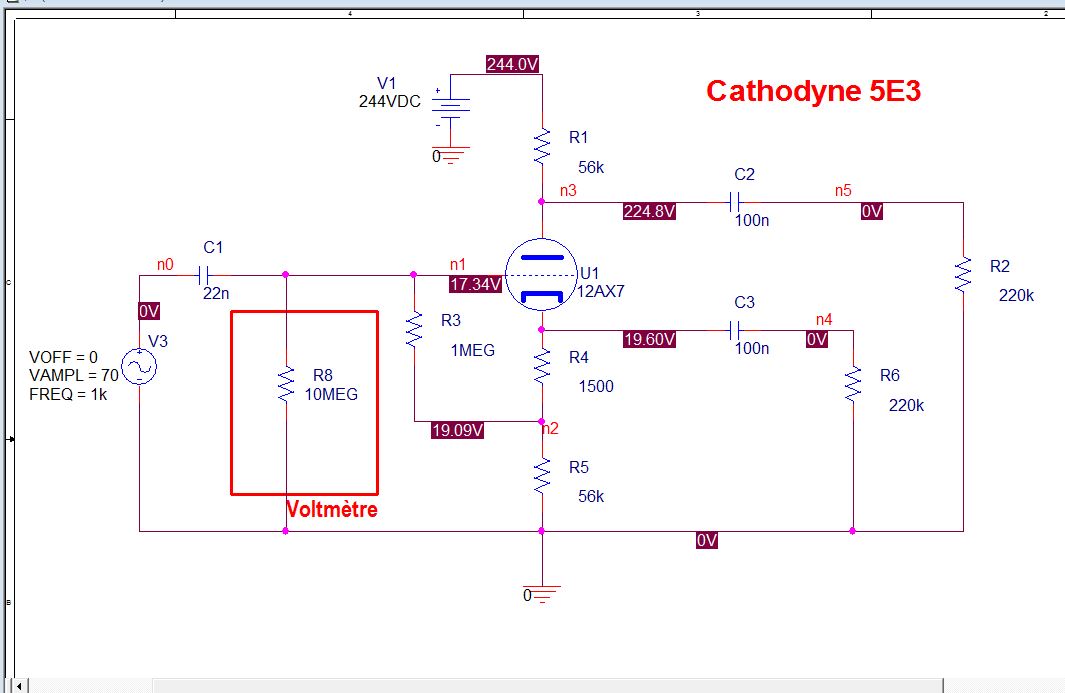
Task: Click resistor R3 symbol labeled 1MEG
Action: 413,329
